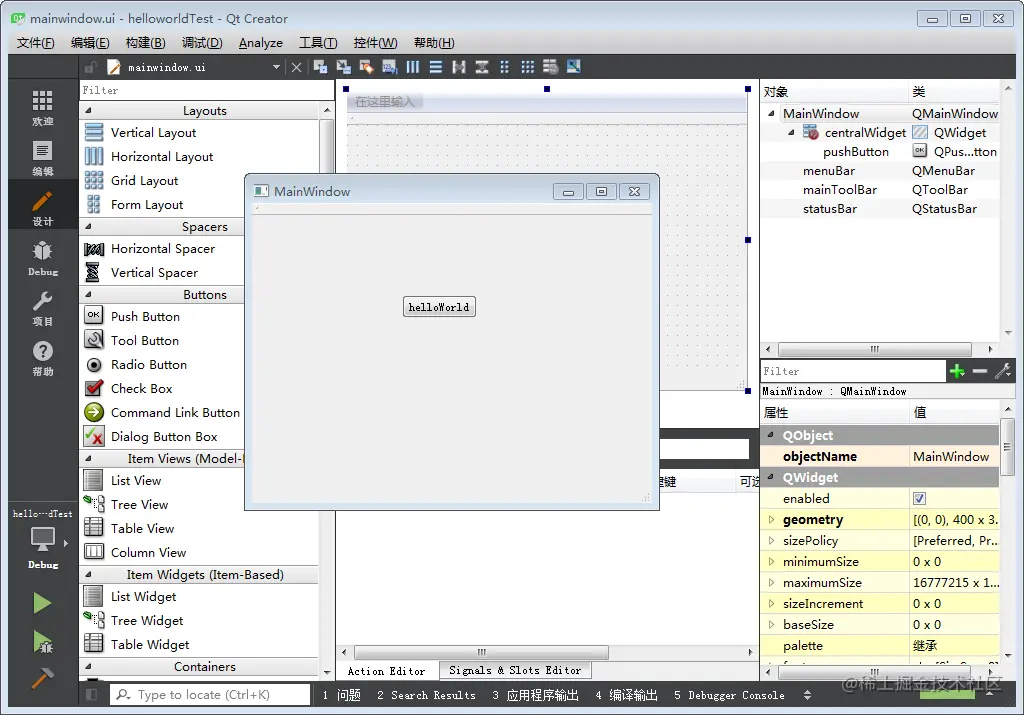Open the 构建(B) menu
Viewport: 1024px width, 715px height.
[x=145, y=43]
